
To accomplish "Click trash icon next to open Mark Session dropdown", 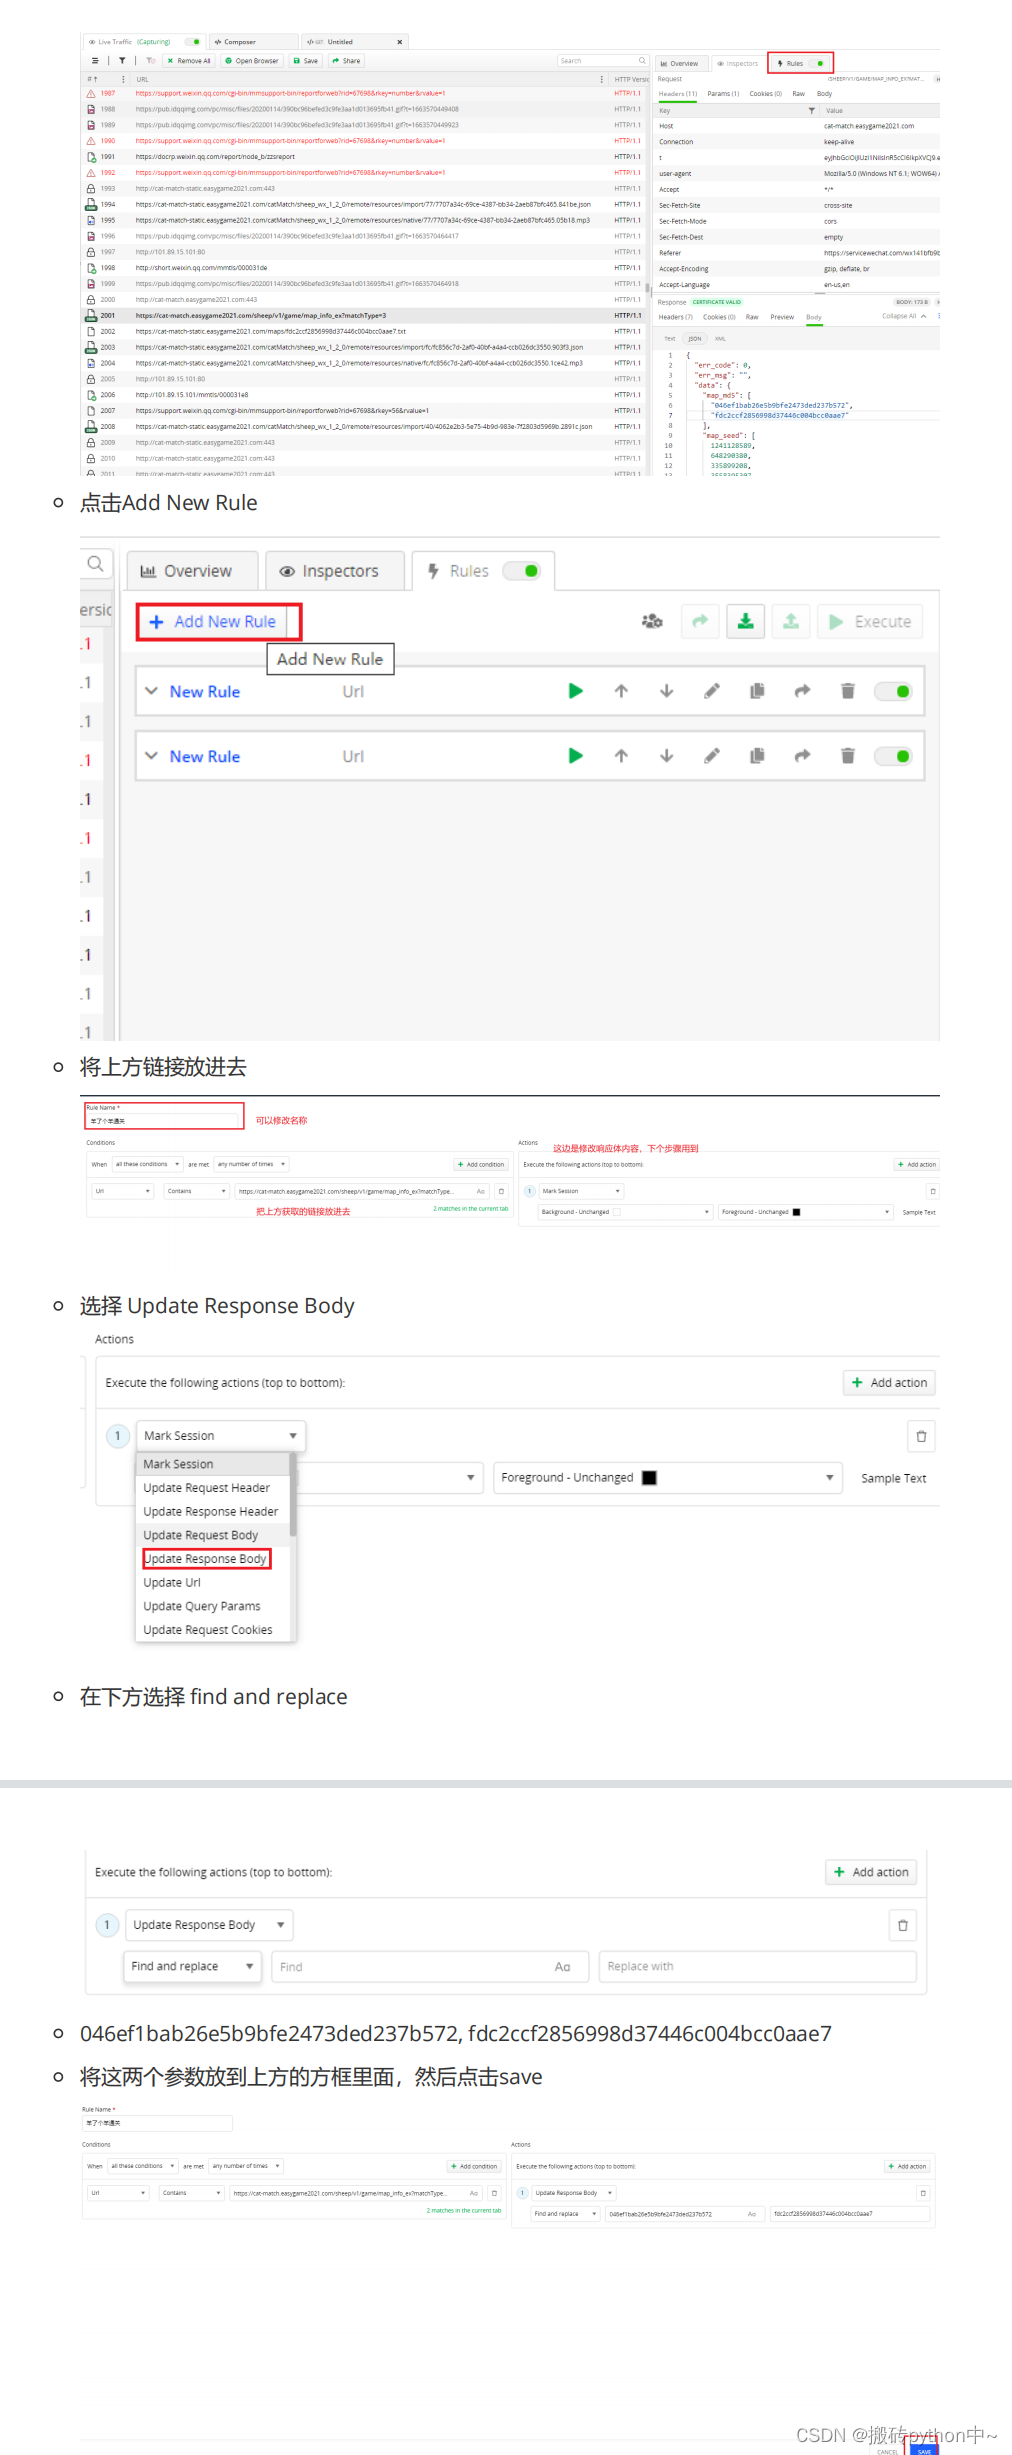I will pos(921,1436).
